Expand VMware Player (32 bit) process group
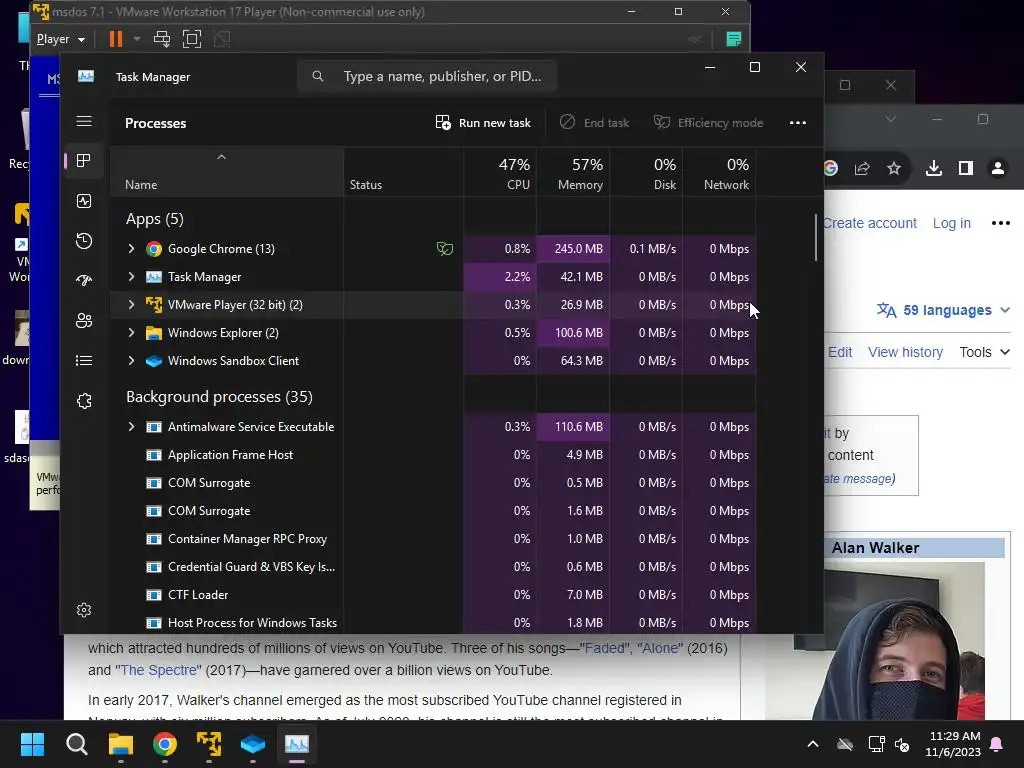 click(131, 305)
